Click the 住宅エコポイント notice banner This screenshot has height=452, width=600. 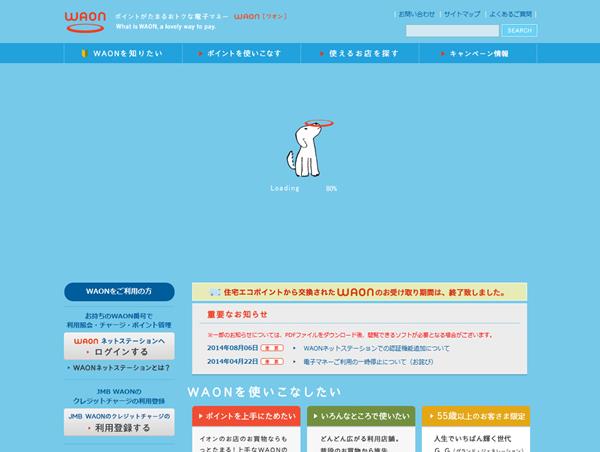tap(359, 292)
